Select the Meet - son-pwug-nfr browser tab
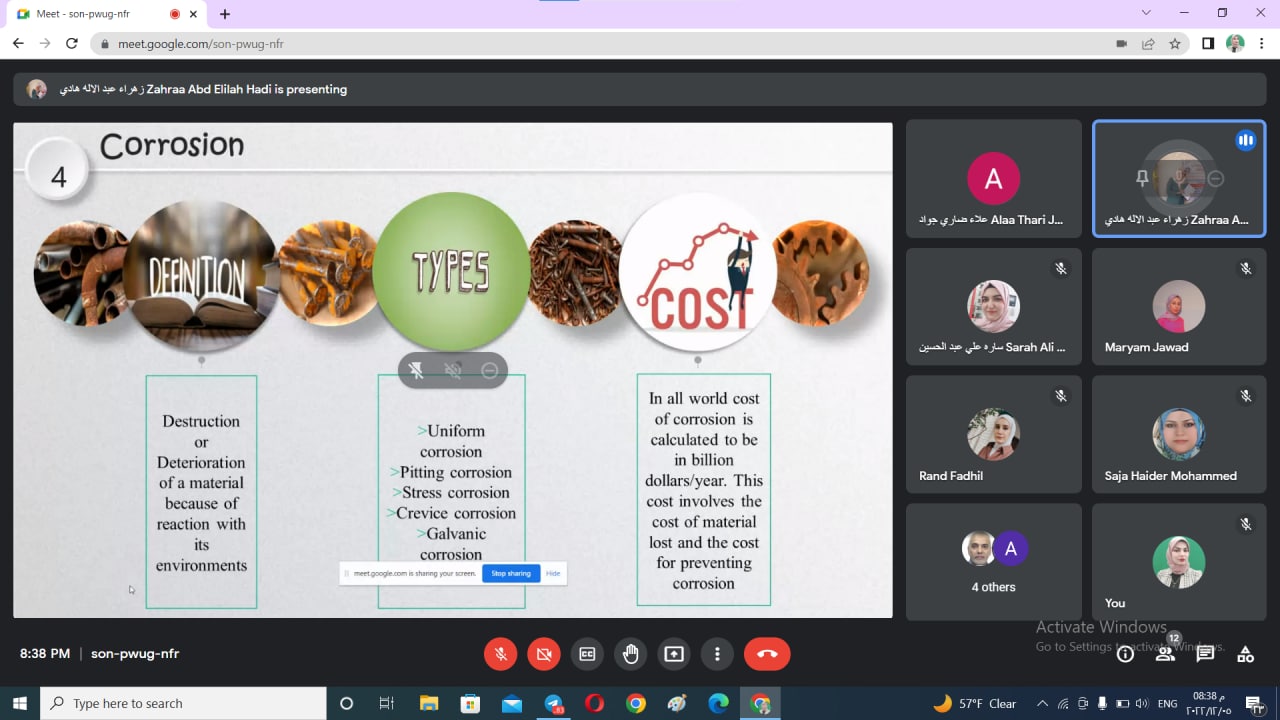This screenshot has height=720, width=1280. tap(90, 14)
